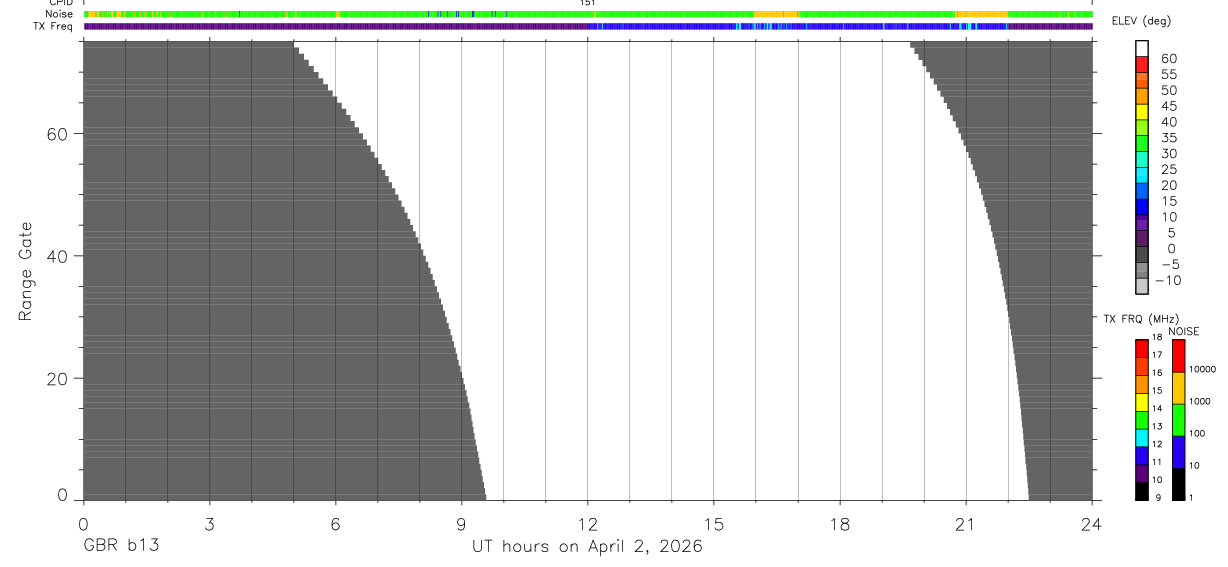Click the 'NOISE' legend title
This screenshot has height=567, width=1228.
pyautogui.click(x=1183, y=331)
